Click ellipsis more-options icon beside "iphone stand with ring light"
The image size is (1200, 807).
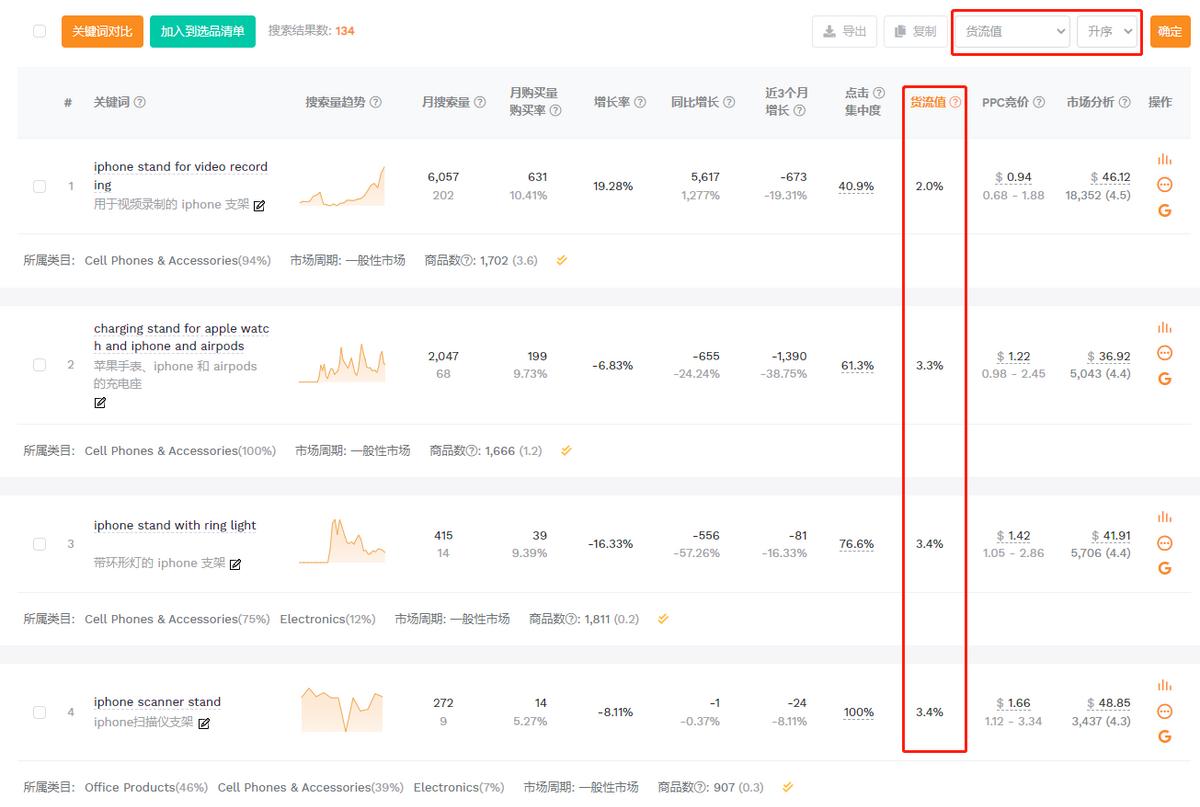(1164, 543)
